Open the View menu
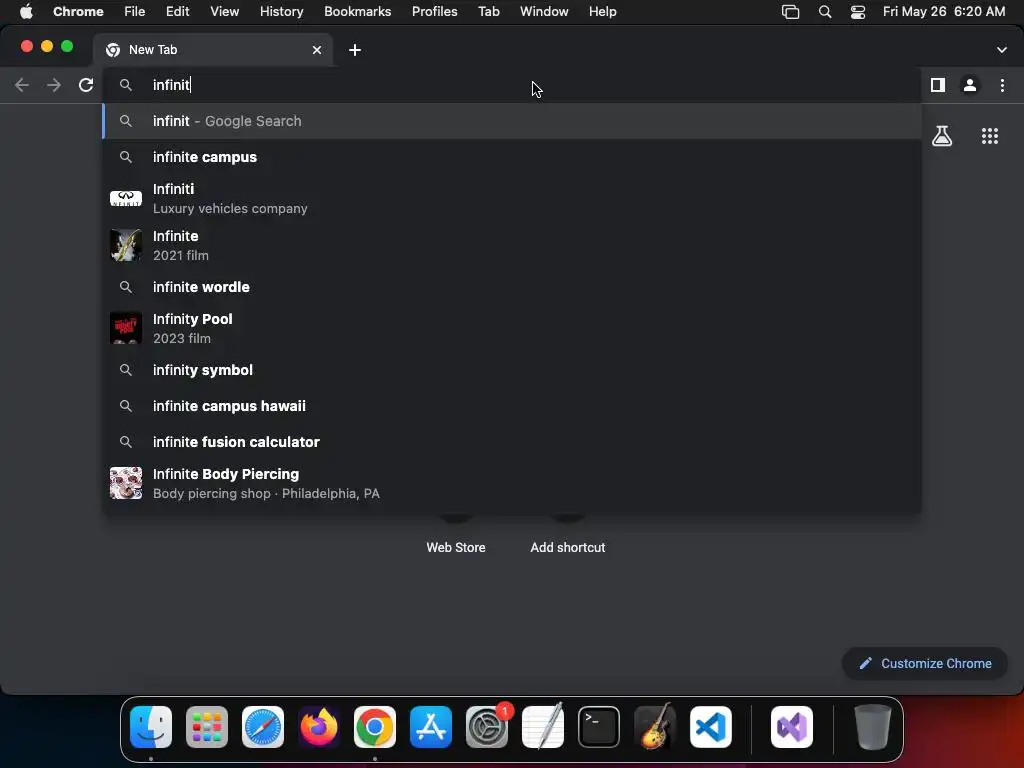This screenshot has width=1024, height=768. click(x=225, y=12)
